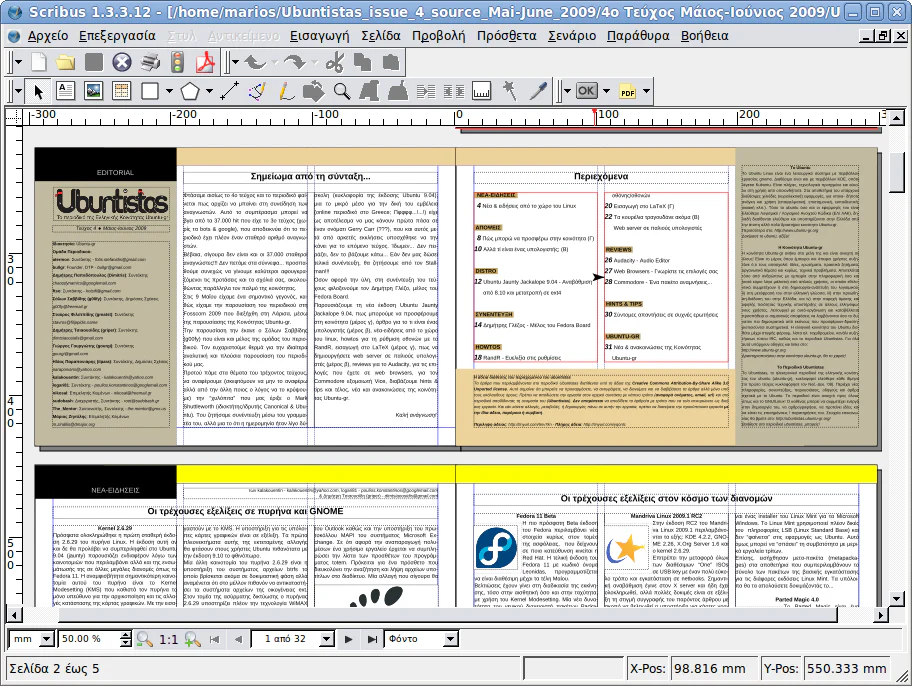912x686 pixels.
Task: Insert a text frame tool
Action: point(65,91)
